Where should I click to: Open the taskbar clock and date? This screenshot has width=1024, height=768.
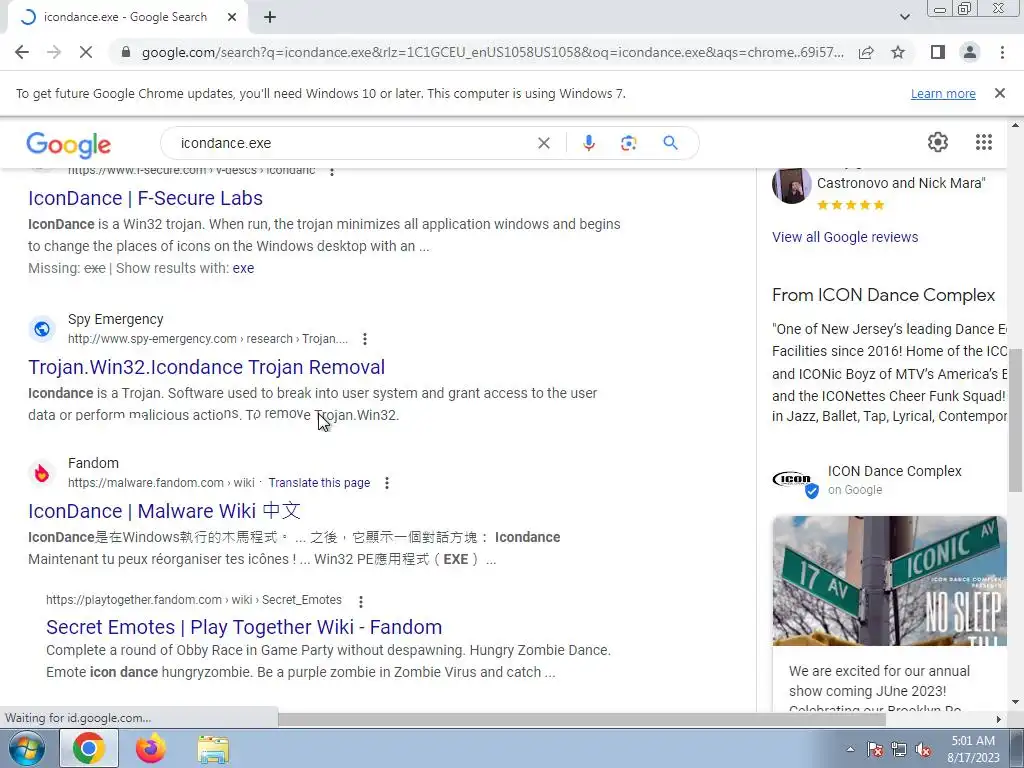[973, 749]
